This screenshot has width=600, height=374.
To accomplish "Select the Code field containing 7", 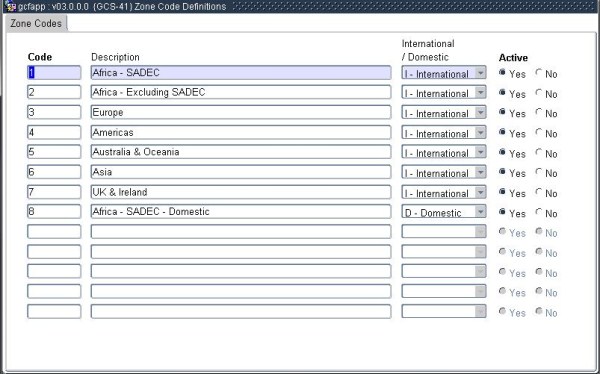I will click(x=54, y=192).
